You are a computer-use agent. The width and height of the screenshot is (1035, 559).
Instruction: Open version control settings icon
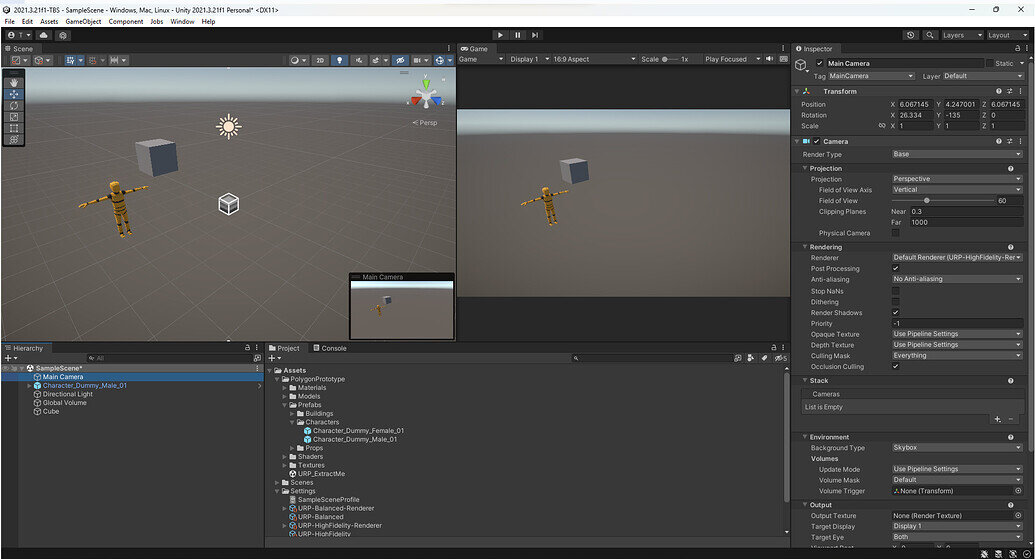pos(63,35)
